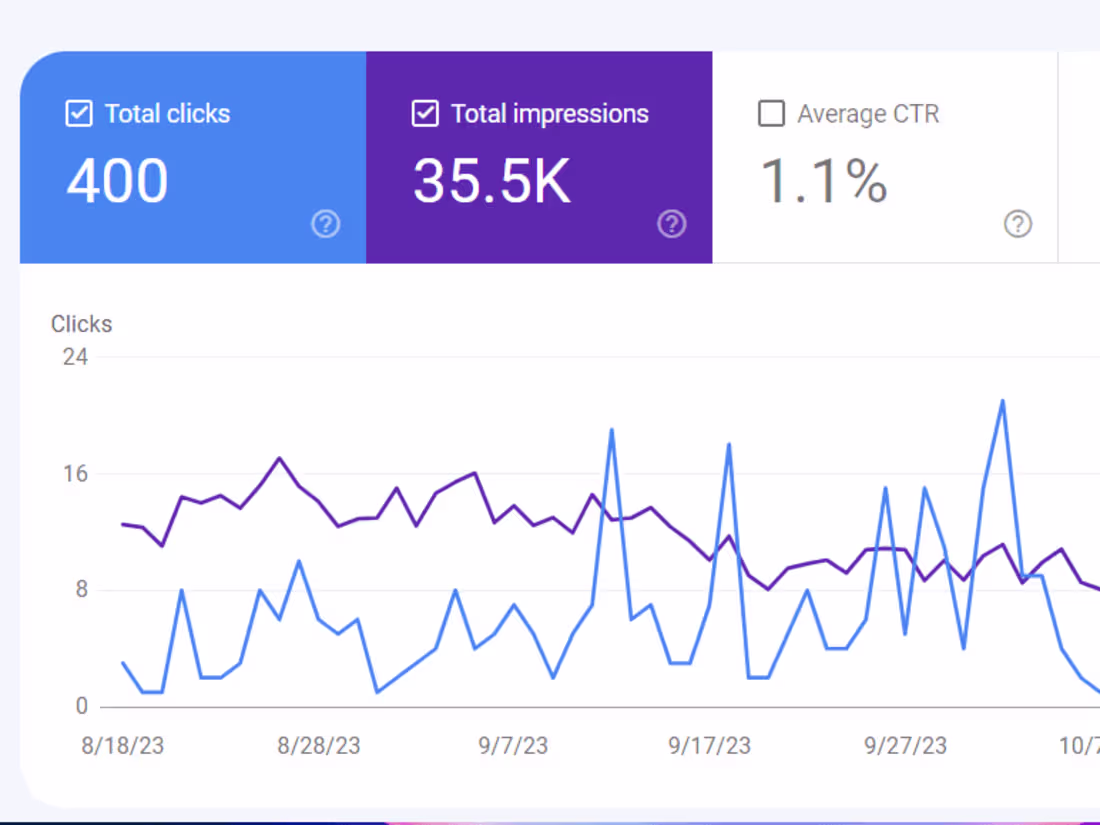The image size is (1100, 825).
Task: Uncheck the Total clicks checkbox
Action: pos(78,113)
